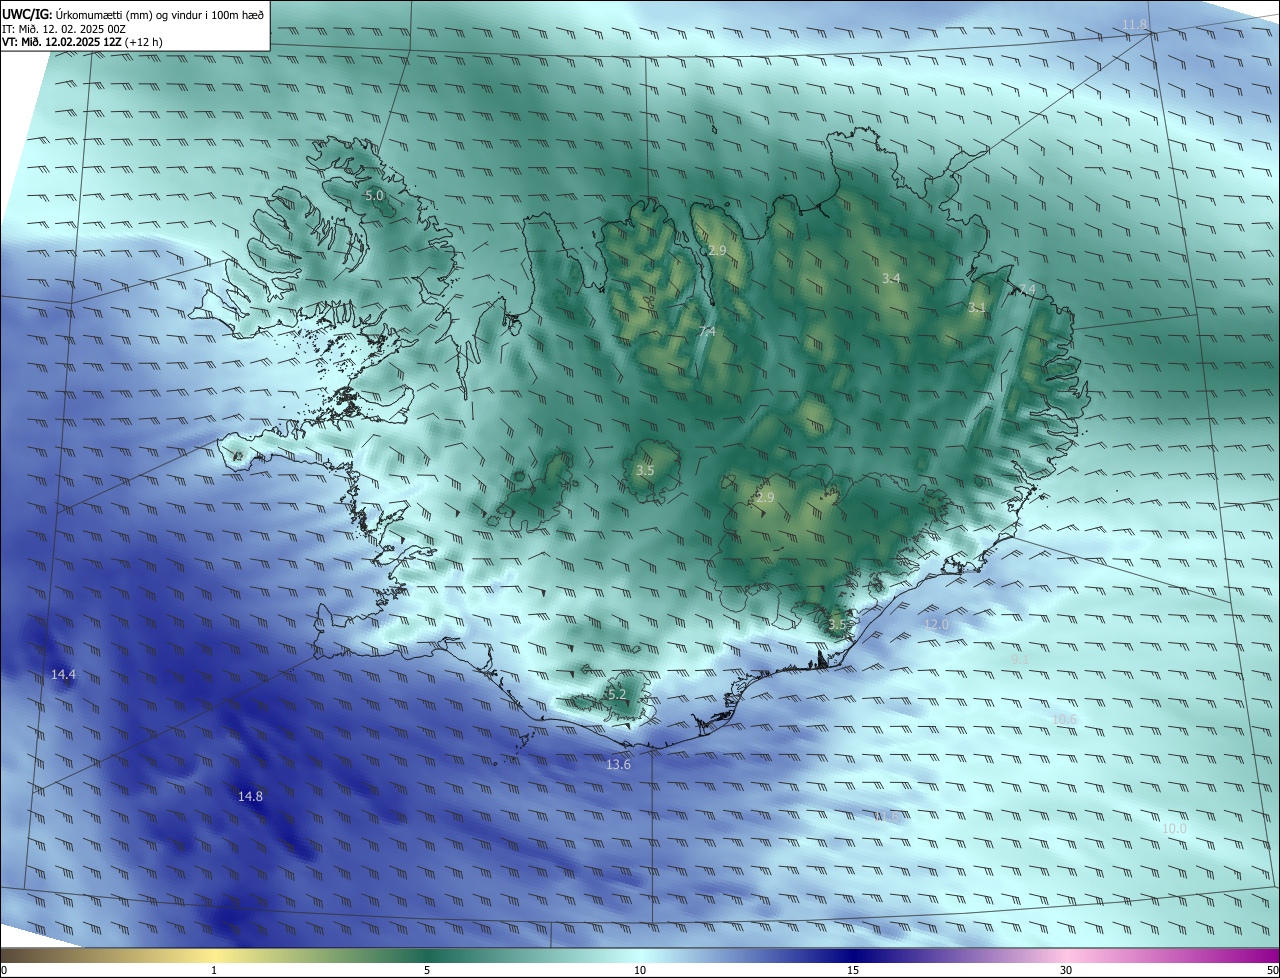The height and width of the screenshot is (978, 1280).
Task: Click the 14.8 value label
Action: click(250, 796)
